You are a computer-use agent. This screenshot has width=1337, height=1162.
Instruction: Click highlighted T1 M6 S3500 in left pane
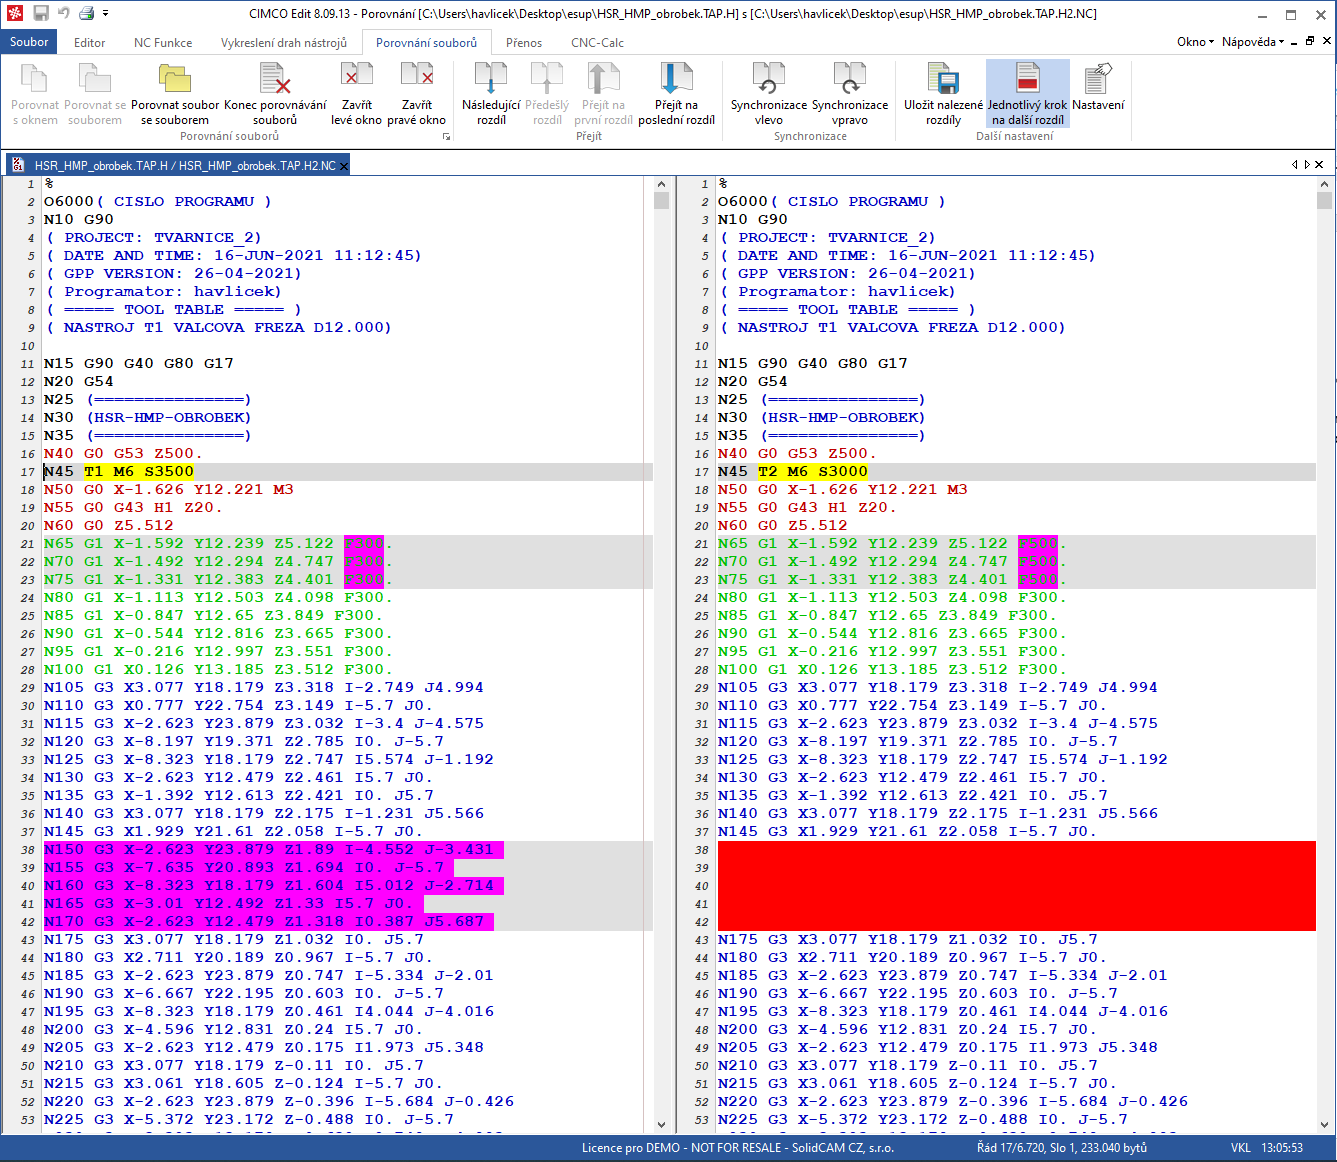click(139, 472)
